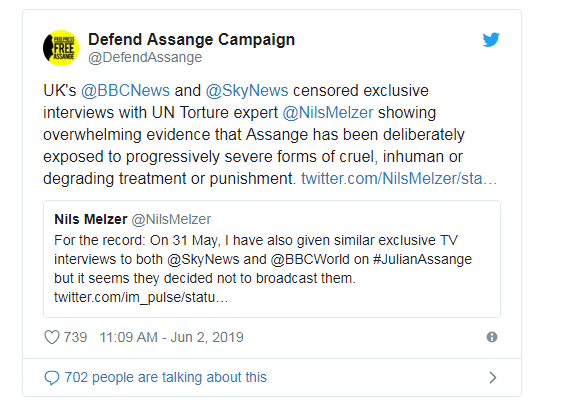The image size is (568, 403).
Task: Open the @SkyNews mention in tweet
Action: [x=247, y=91]
